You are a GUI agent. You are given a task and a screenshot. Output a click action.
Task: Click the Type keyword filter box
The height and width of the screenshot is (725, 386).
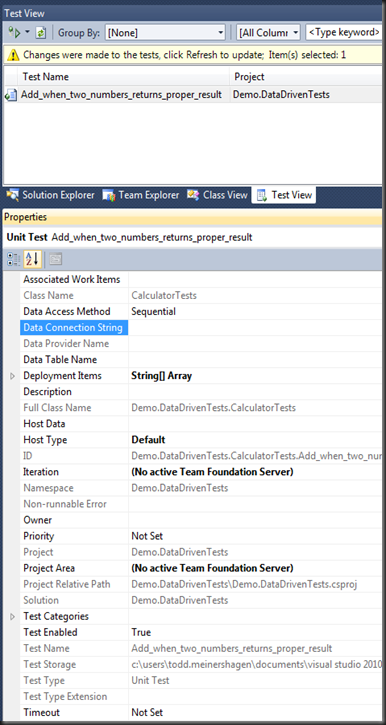coord(344,32)
